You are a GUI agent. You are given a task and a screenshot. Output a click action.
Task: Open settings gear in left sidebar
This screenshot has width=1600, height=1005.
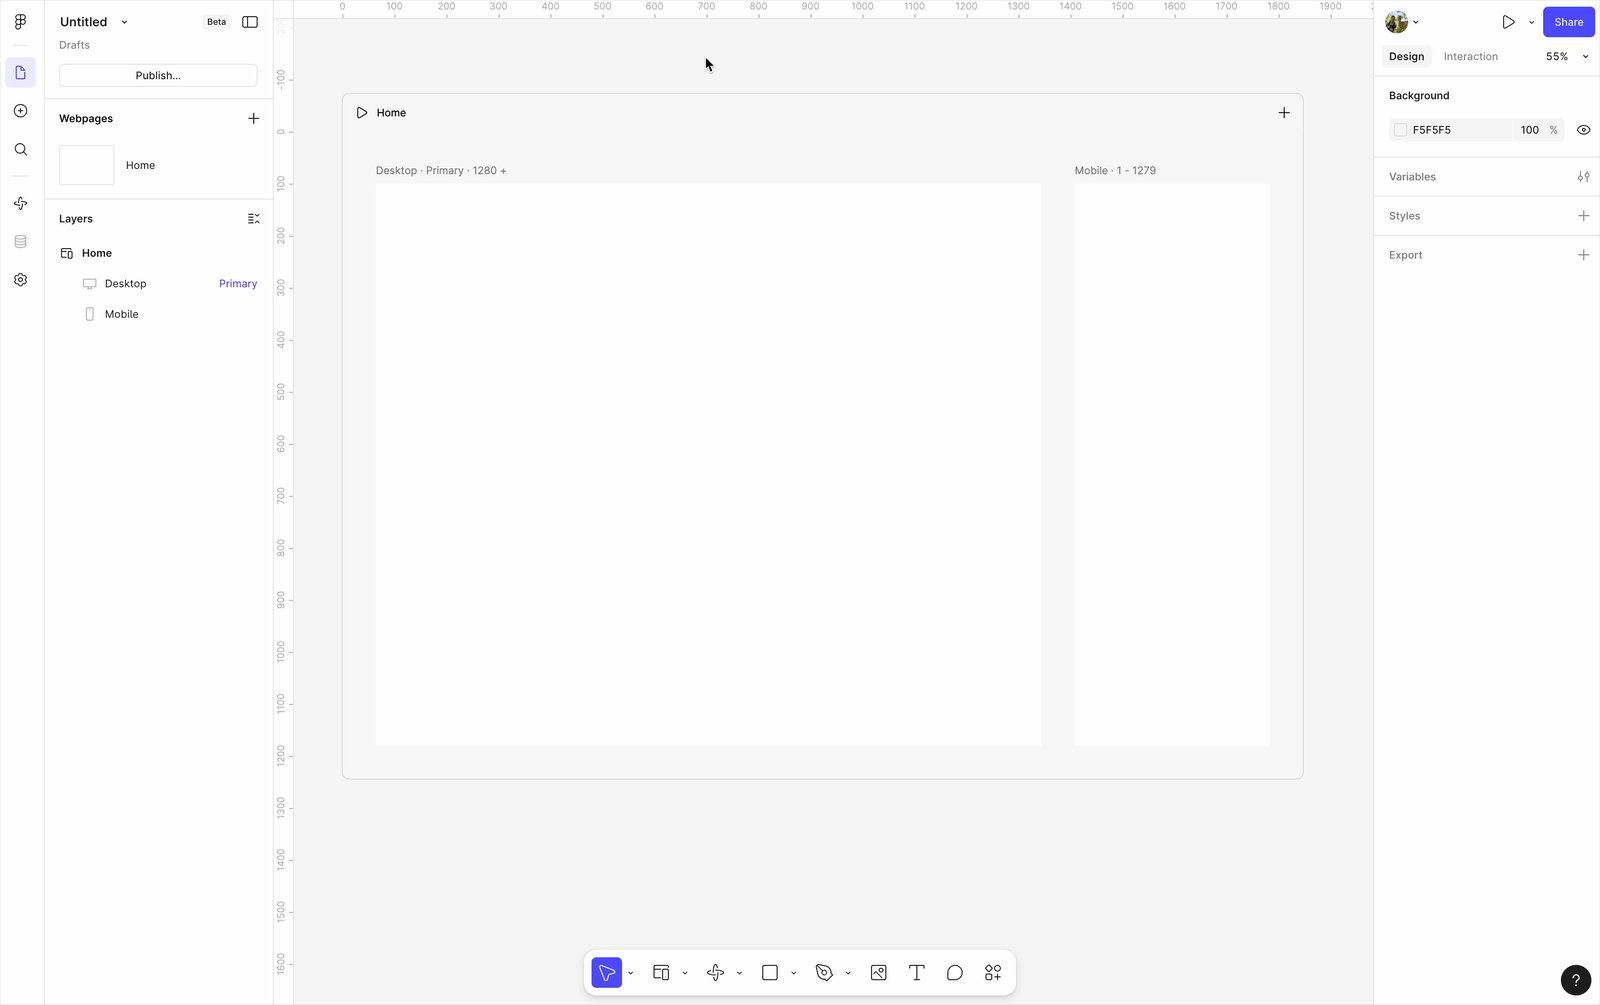21,280
